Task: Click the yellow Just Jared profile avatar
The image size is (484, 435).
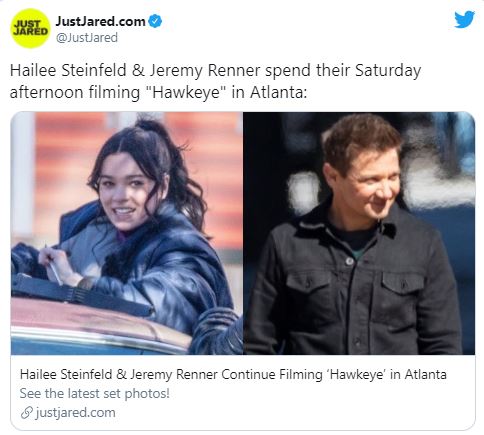Action: click(30, 28)
